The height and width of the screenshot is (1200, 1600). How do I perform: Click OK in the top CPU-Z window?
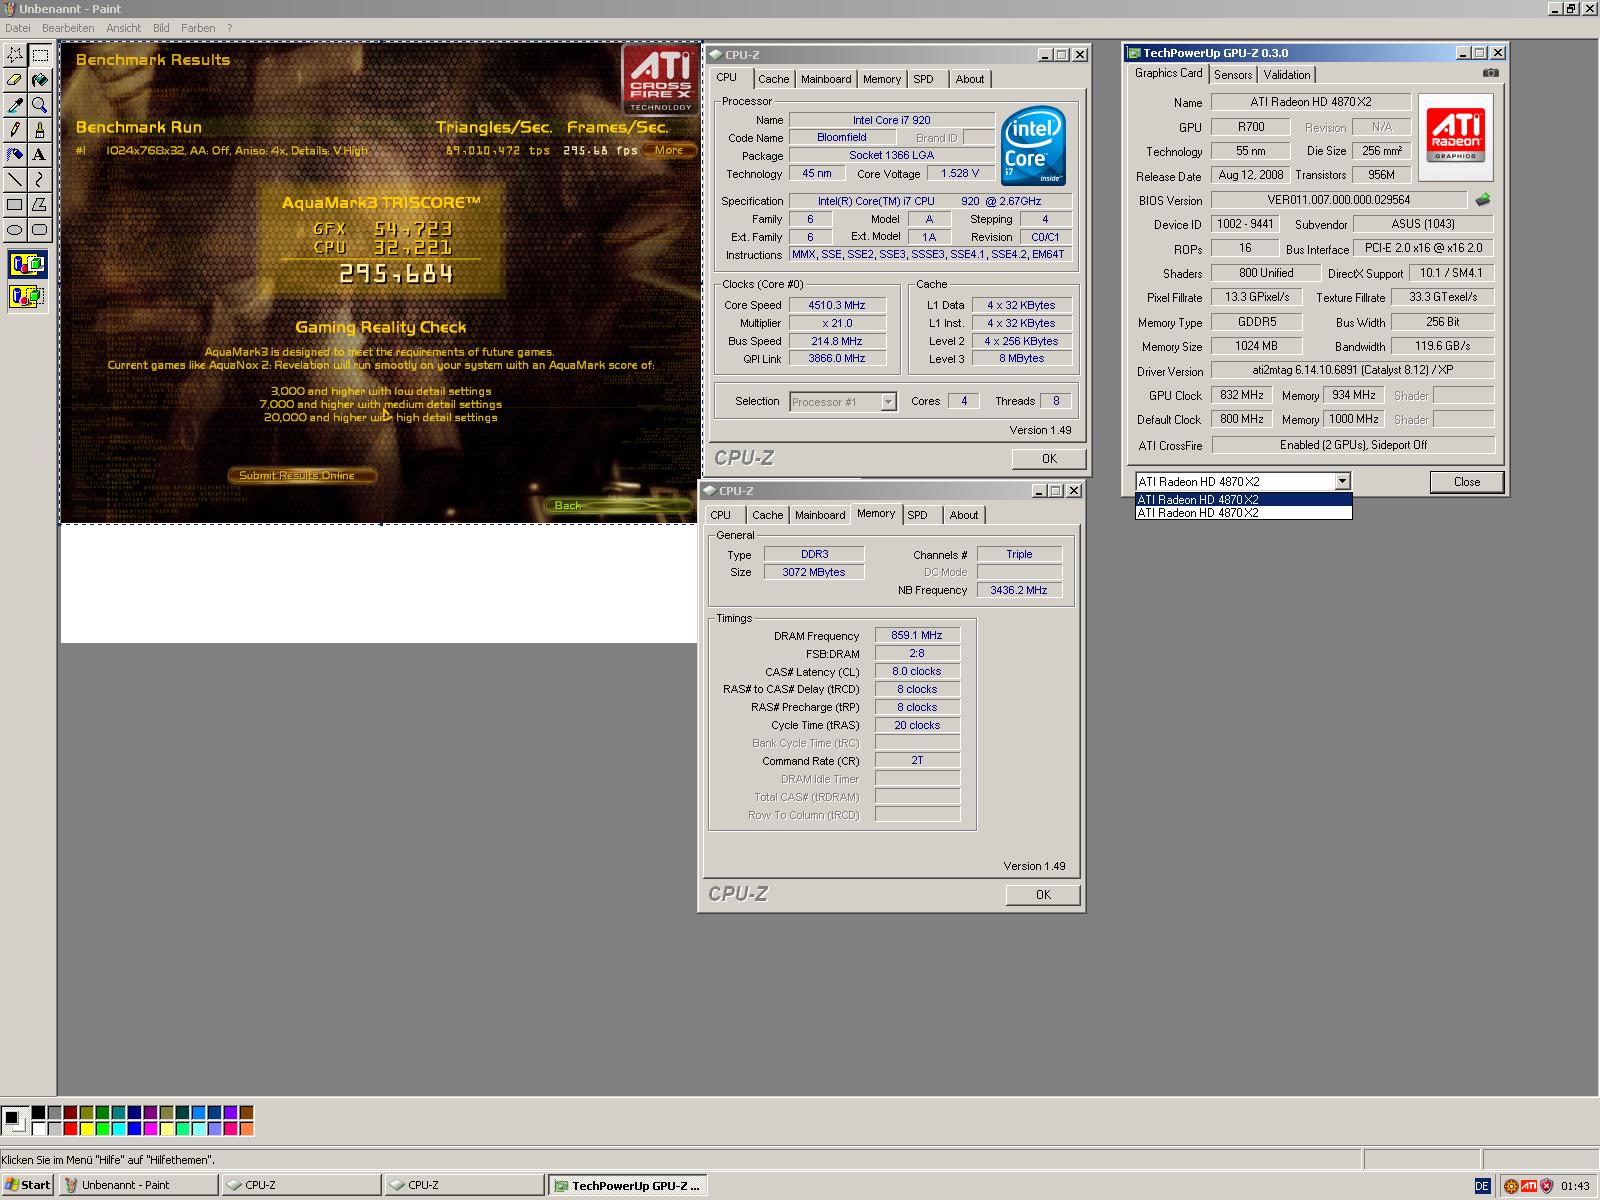click(x=1049, y=459)
